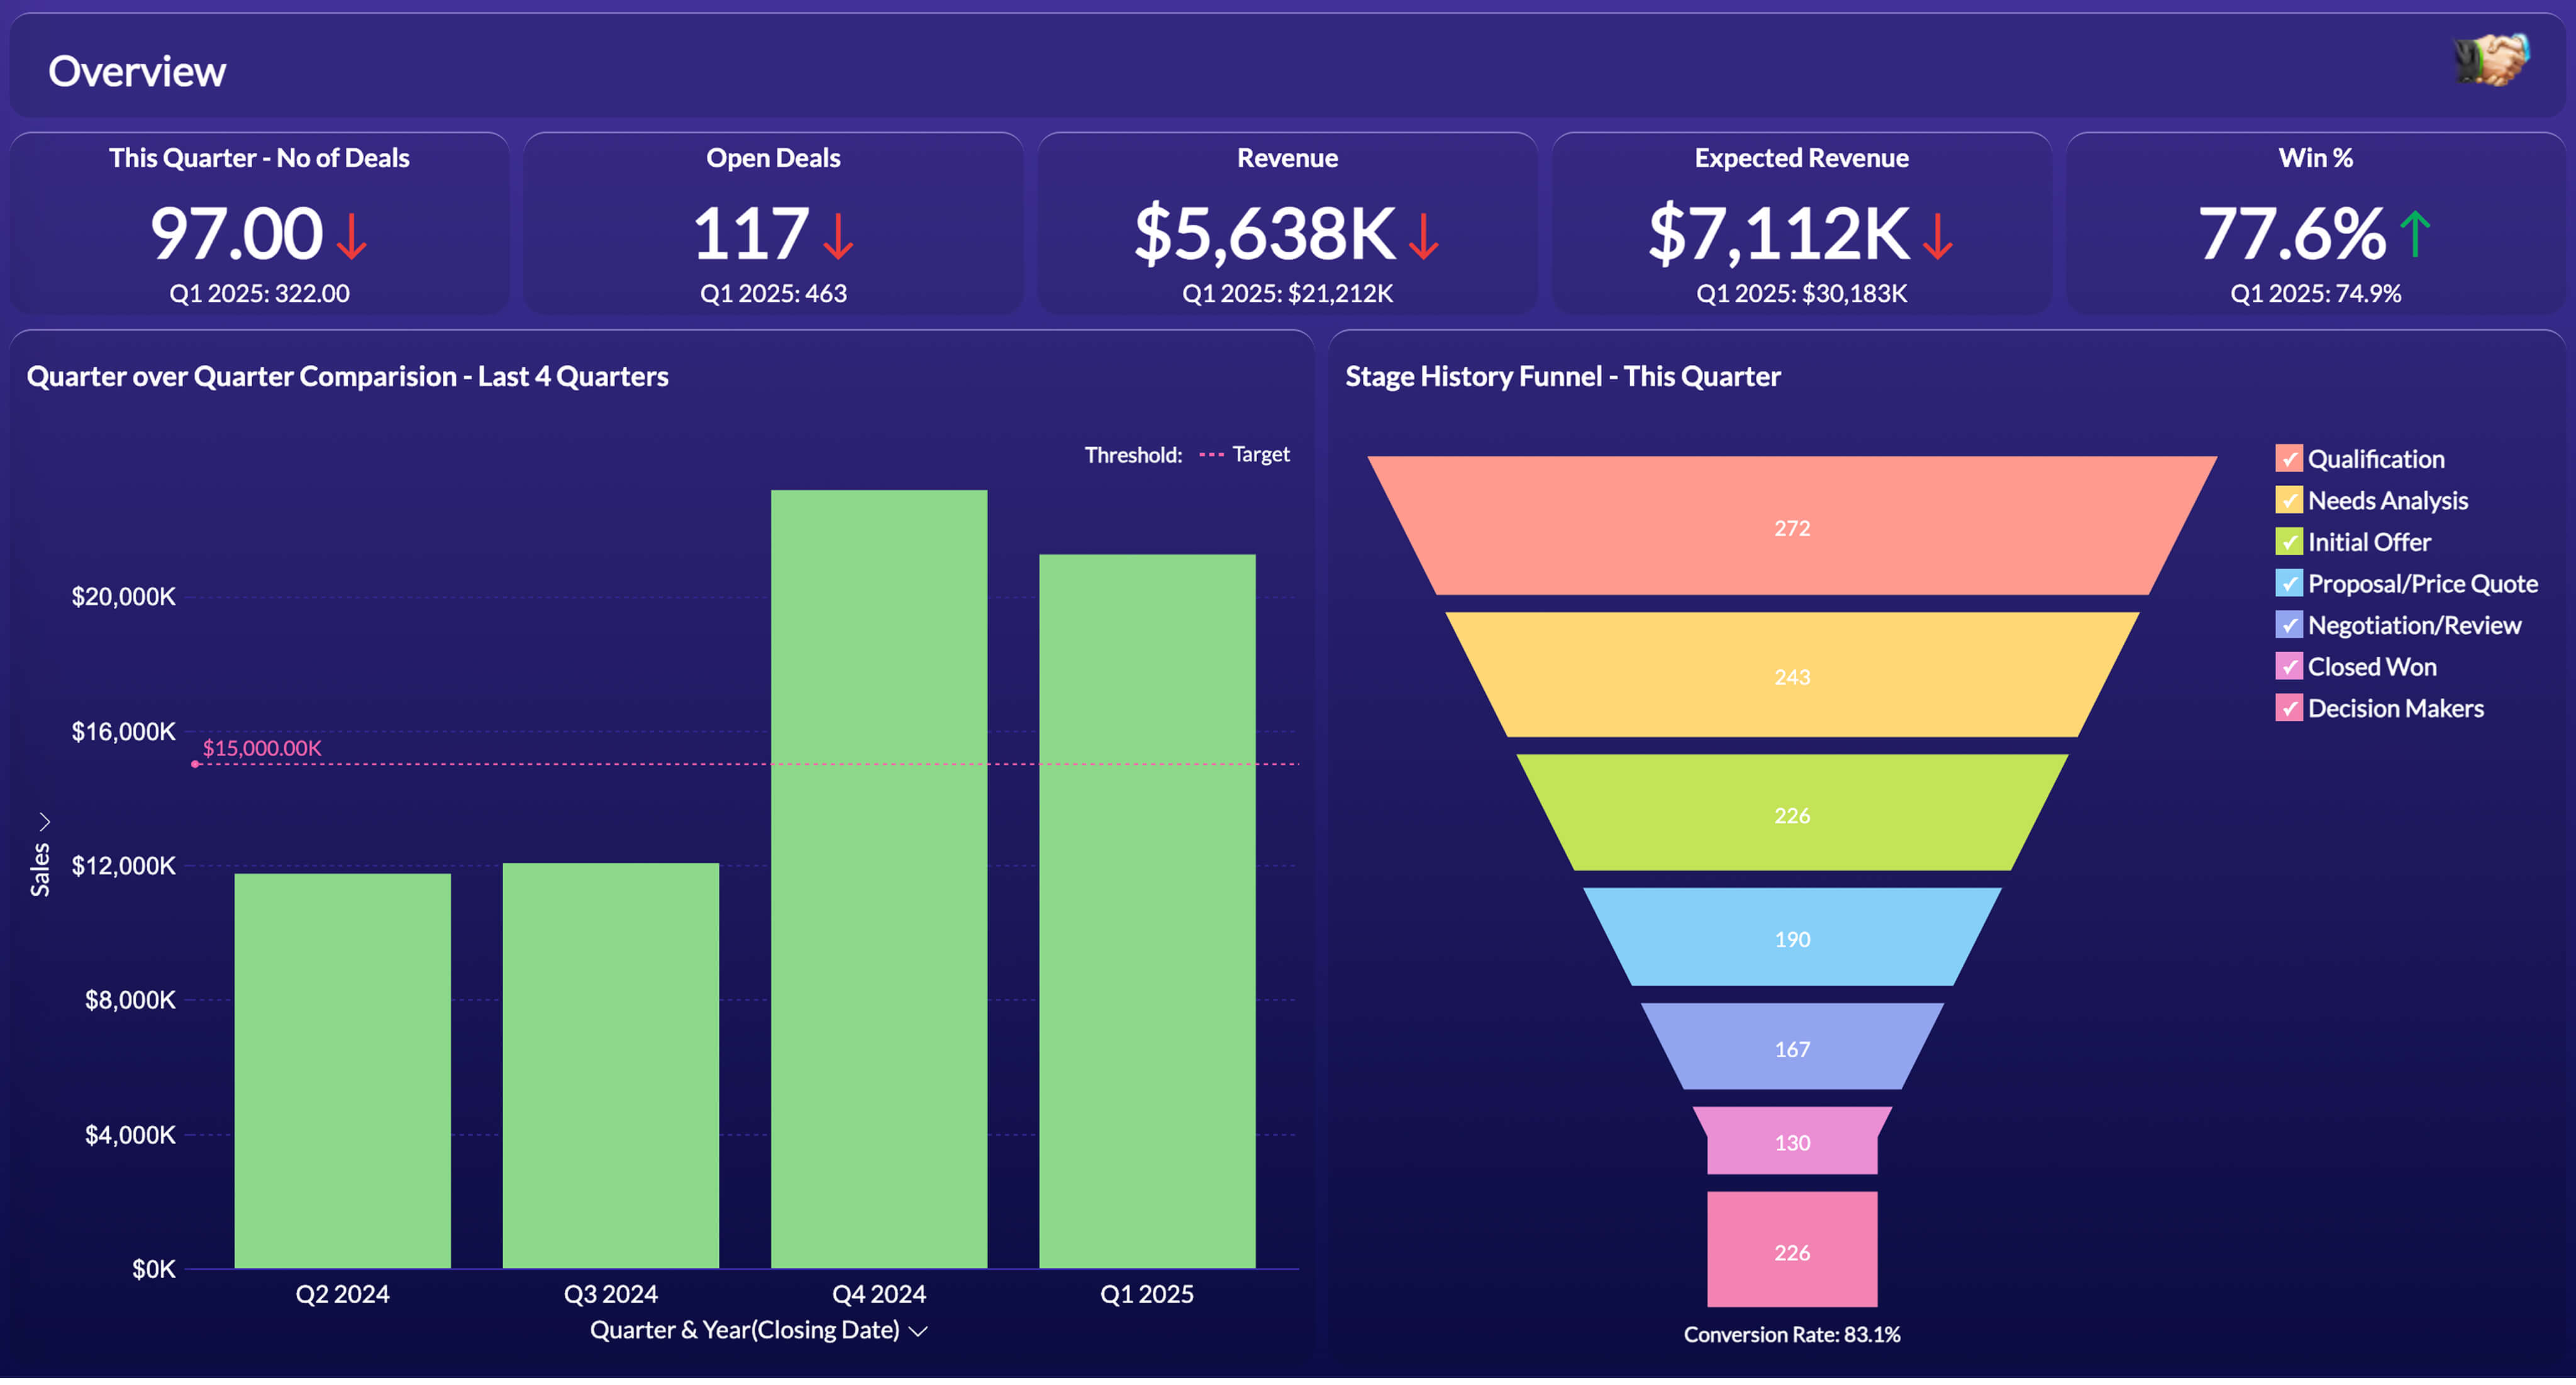Image resolution: width=2576 pixels, height=1385 pixels.
Task: Click the green up arrow beside 77.6%
Action: [x=2416, y=234]
